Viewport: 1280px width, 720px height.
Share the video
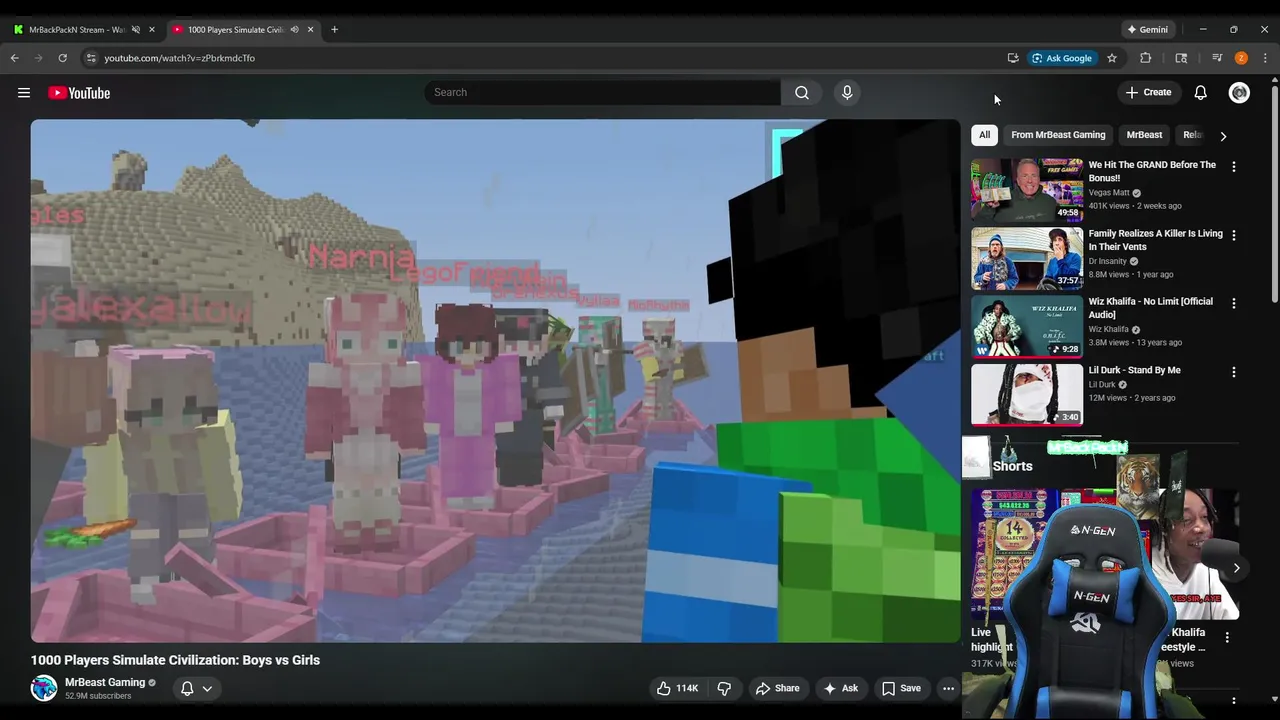777,688
